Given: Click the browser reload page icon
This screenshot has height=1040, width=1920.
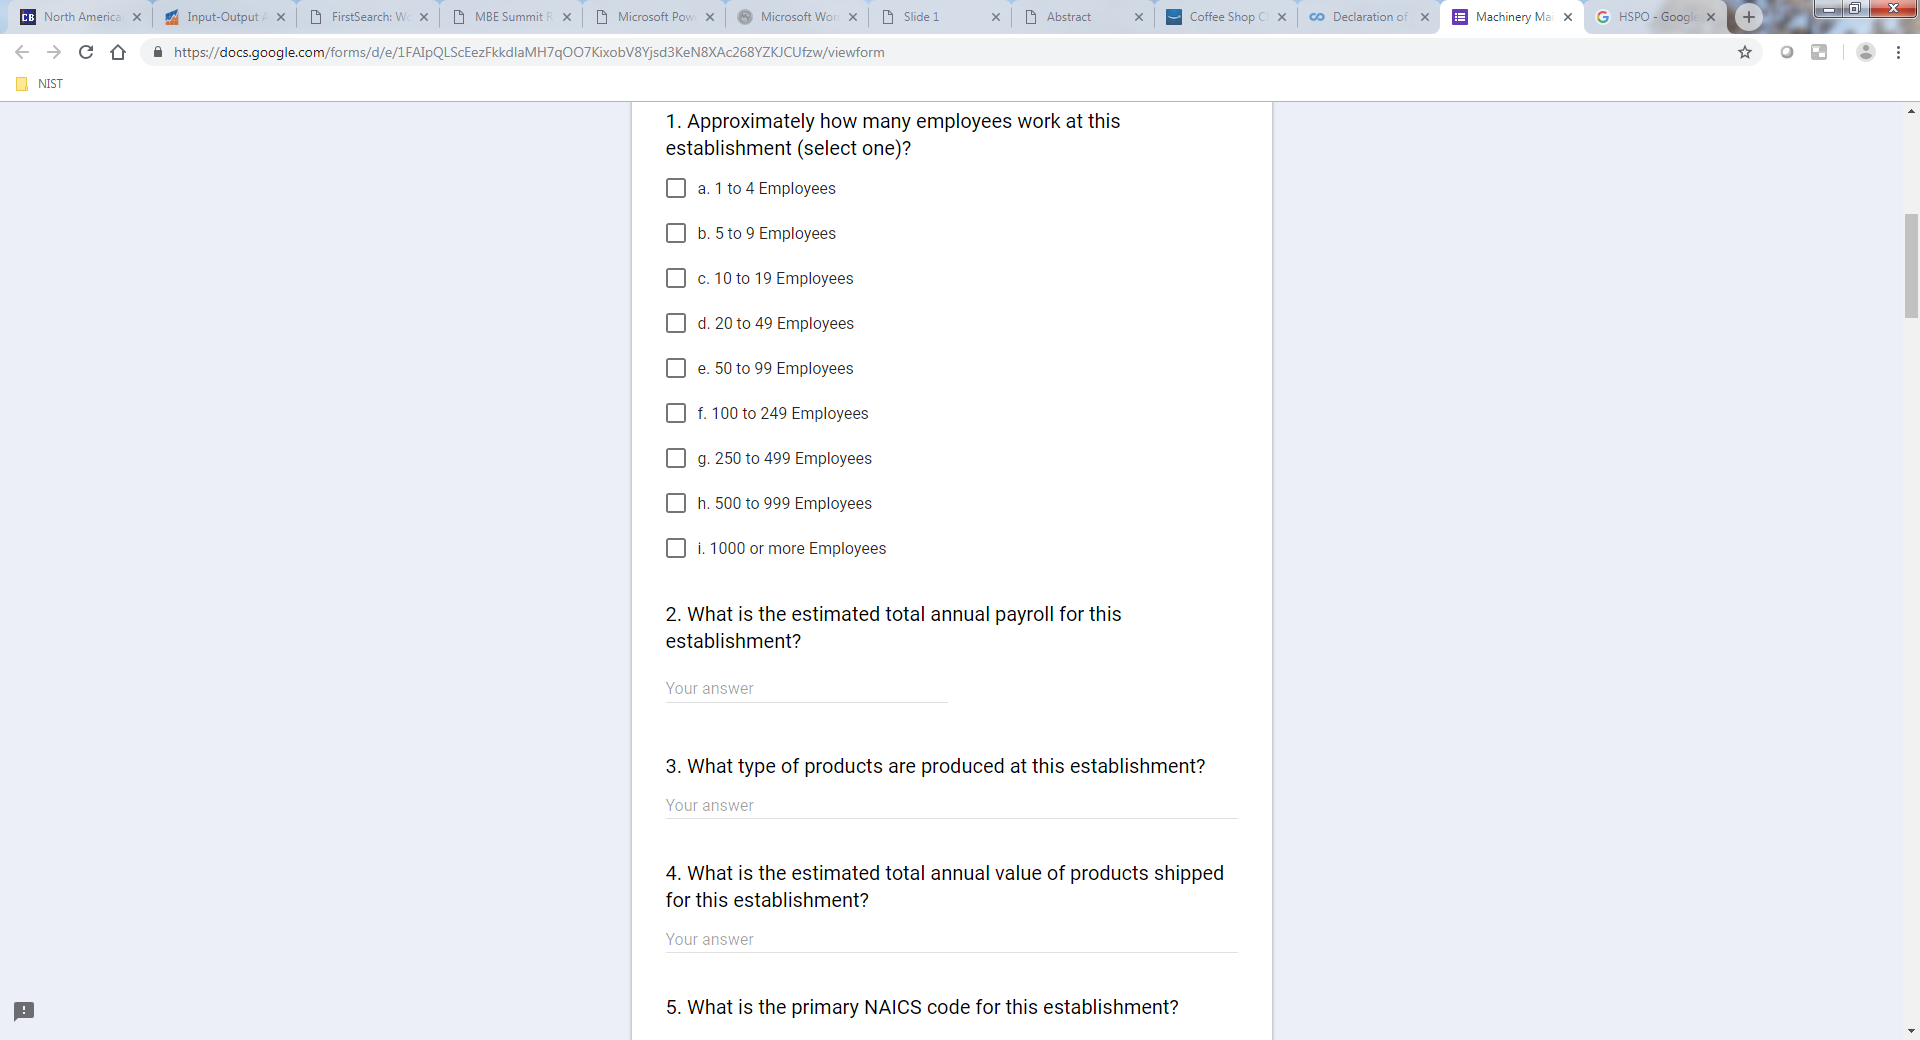Looking at the screenshot, I should click(x=86, y=52).
